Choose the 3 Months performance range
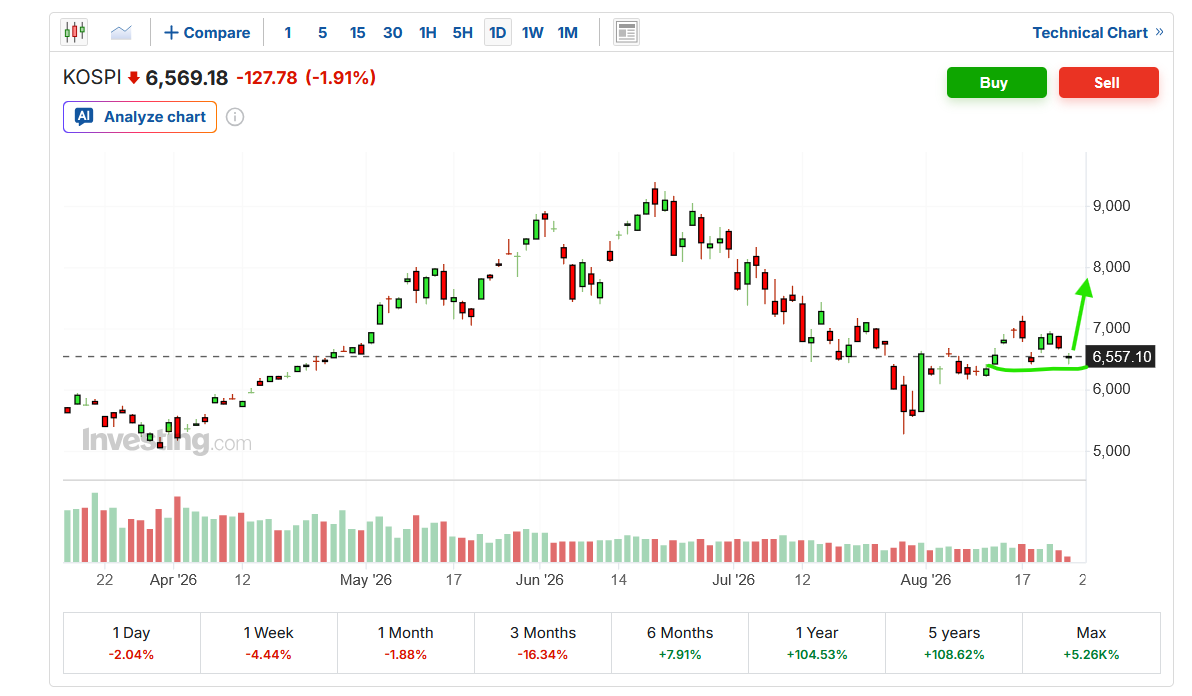The height and width of the screenshot is (696, 1192). click(x=543, y=643)
